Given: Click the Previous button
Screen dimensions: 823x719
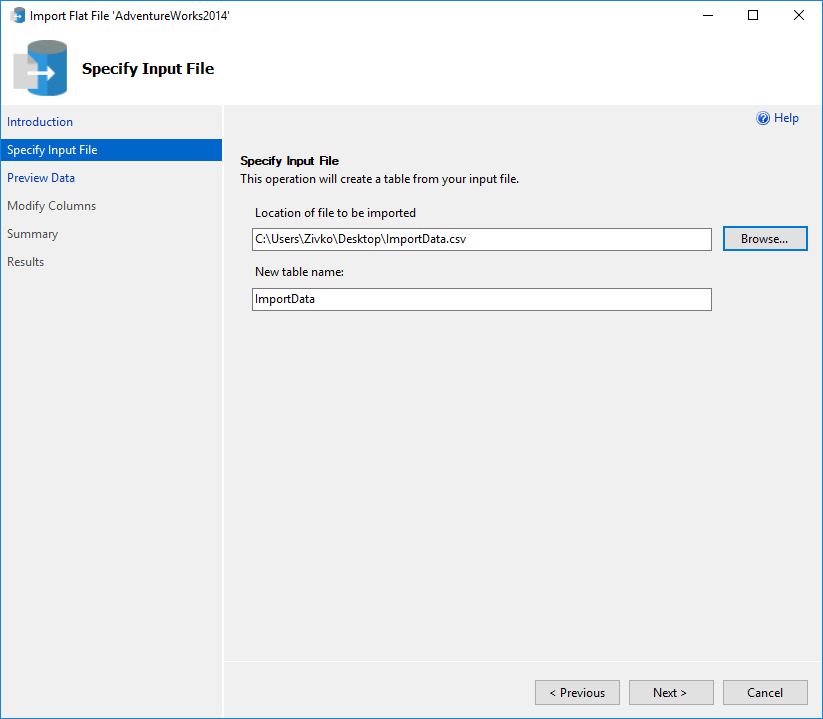Looking at the screenshot, I should (577, 692).
